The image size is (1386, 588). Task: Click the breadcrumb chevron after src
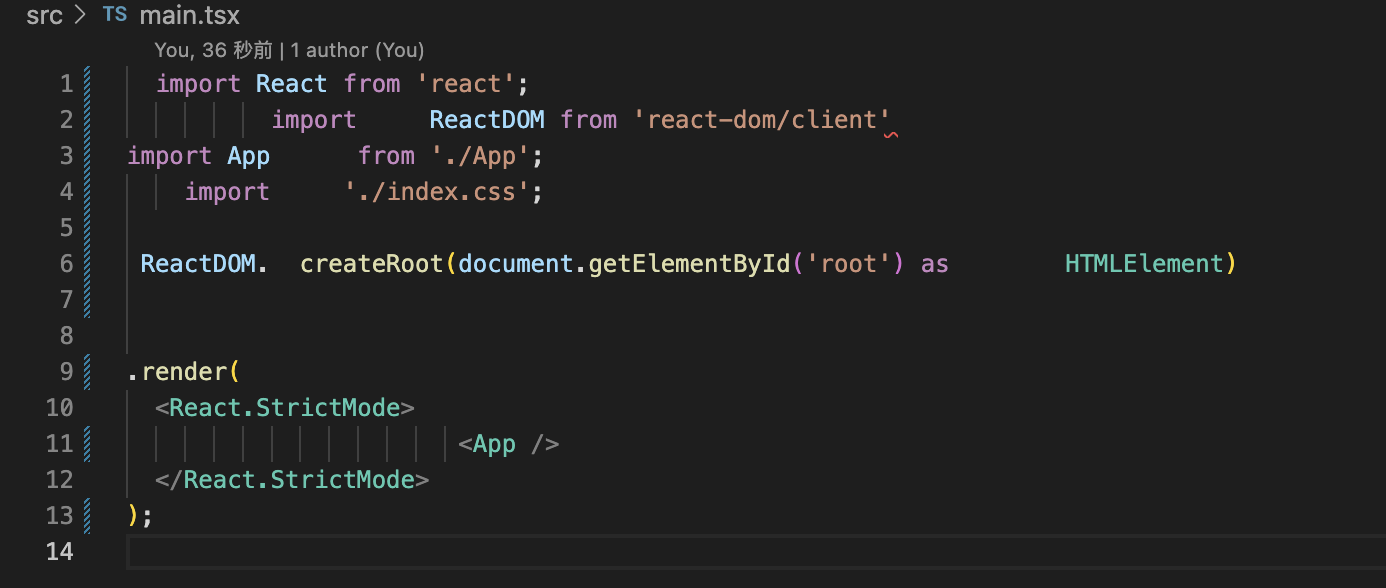coord(81,16)
